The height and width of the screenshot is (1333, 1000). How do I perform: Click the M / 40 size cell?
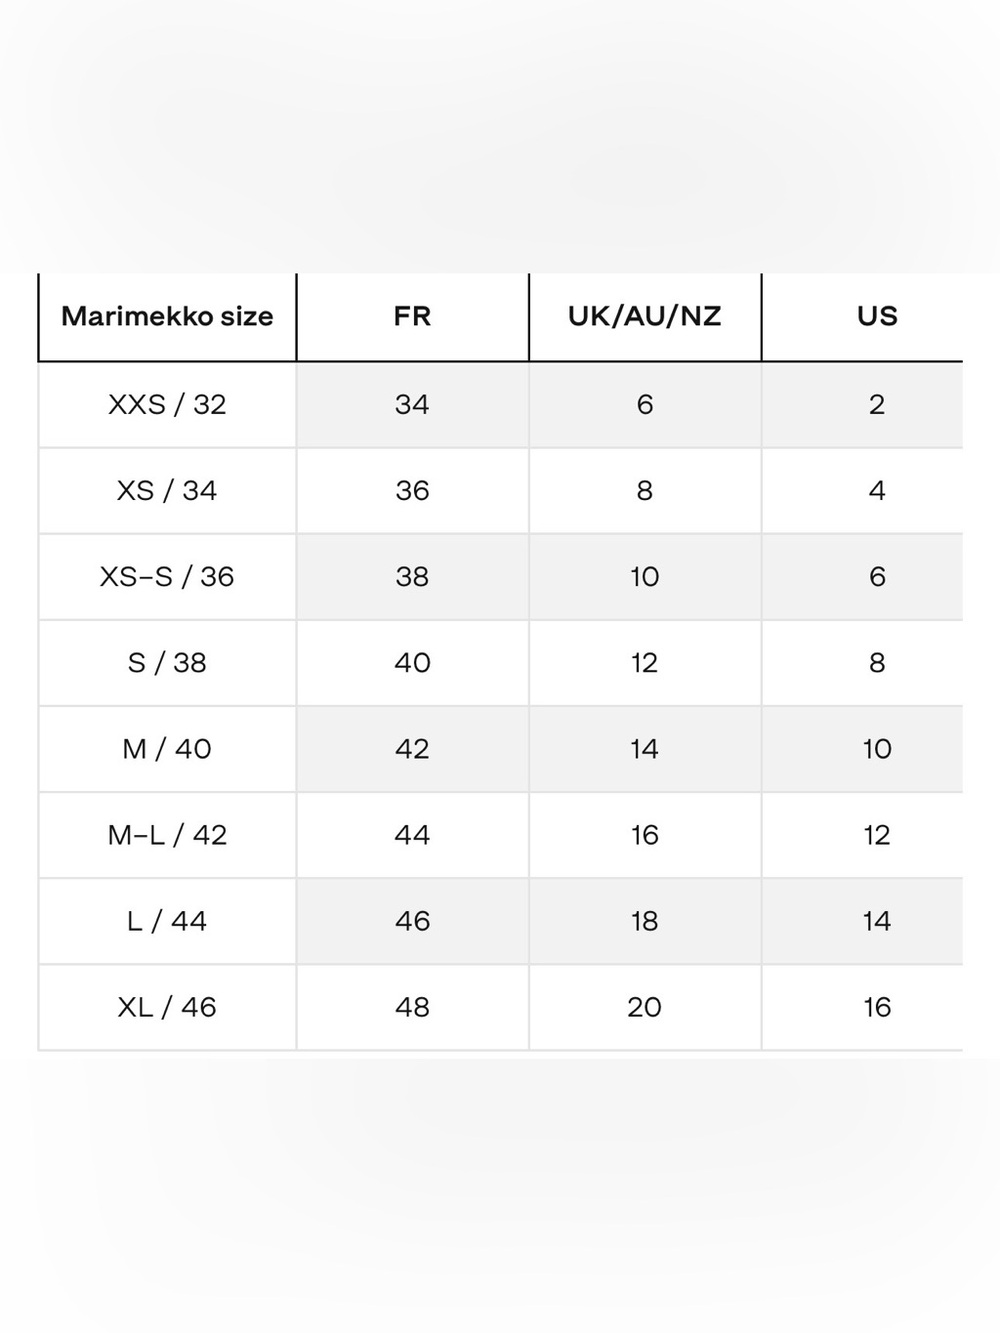[167, 748]
